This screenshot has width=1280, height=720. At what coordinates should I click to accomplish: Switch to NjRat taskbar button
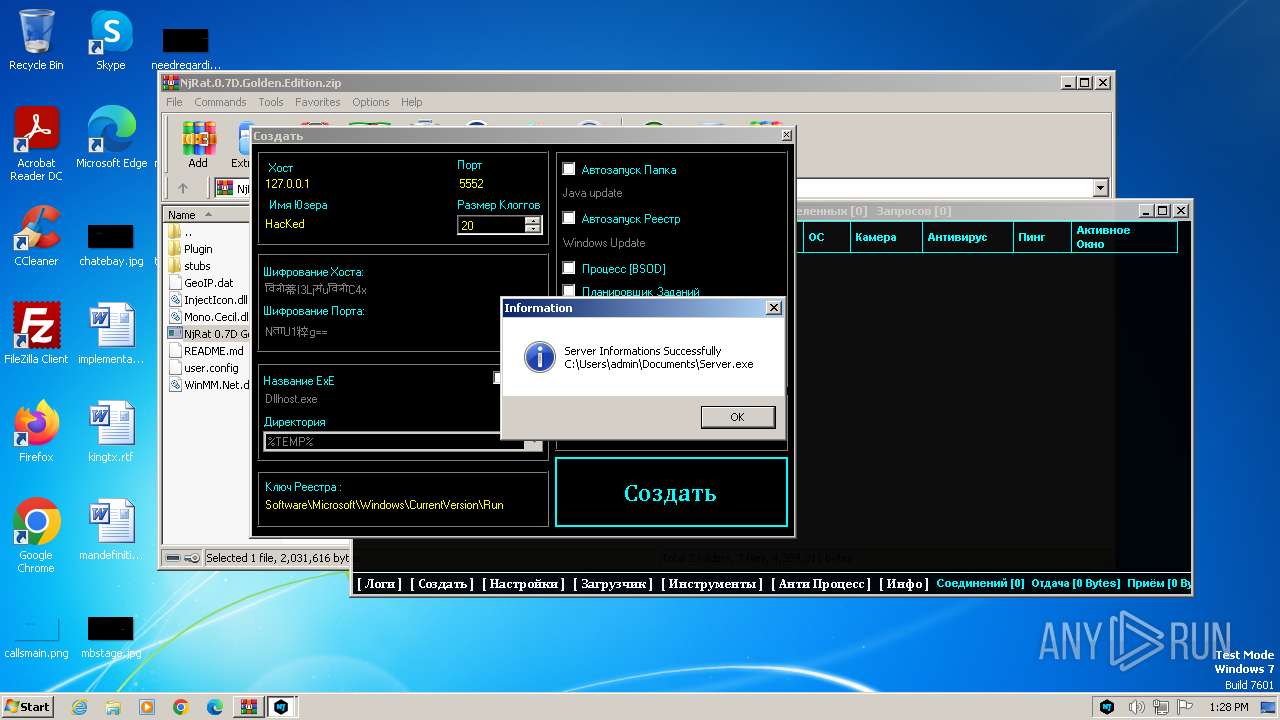coord(282,707)
